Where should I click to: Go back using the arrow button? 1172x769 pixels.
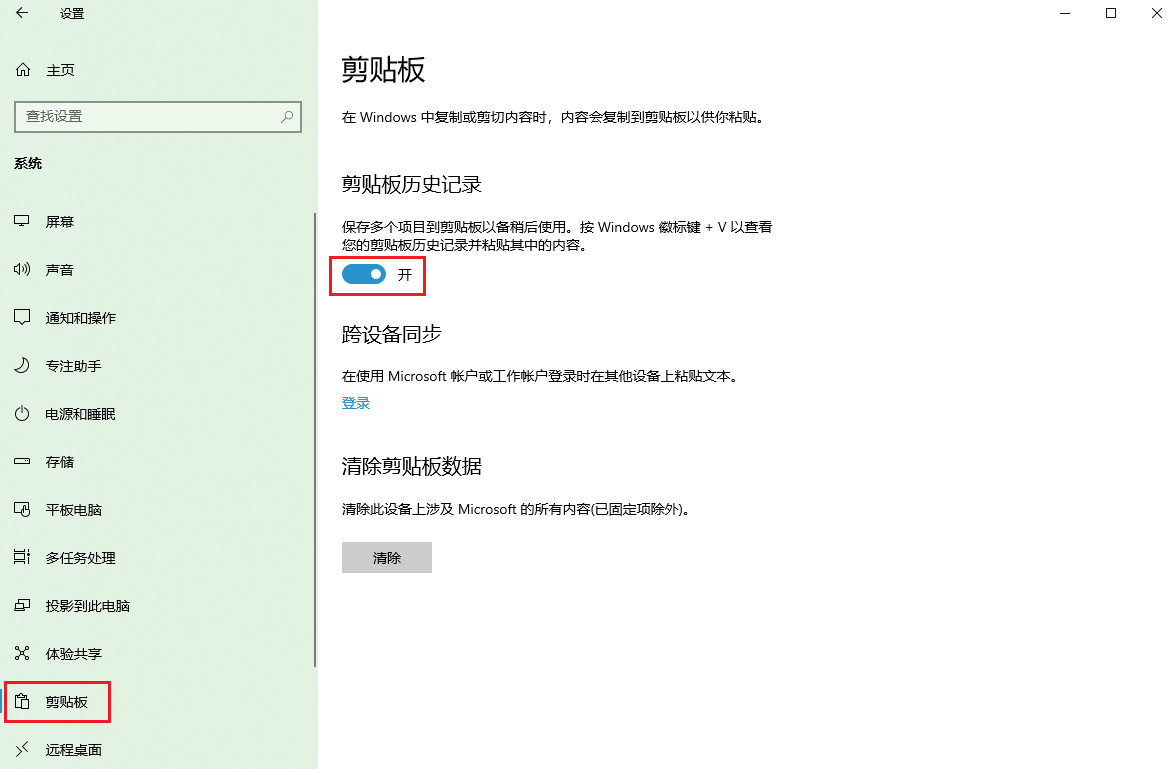22,14
